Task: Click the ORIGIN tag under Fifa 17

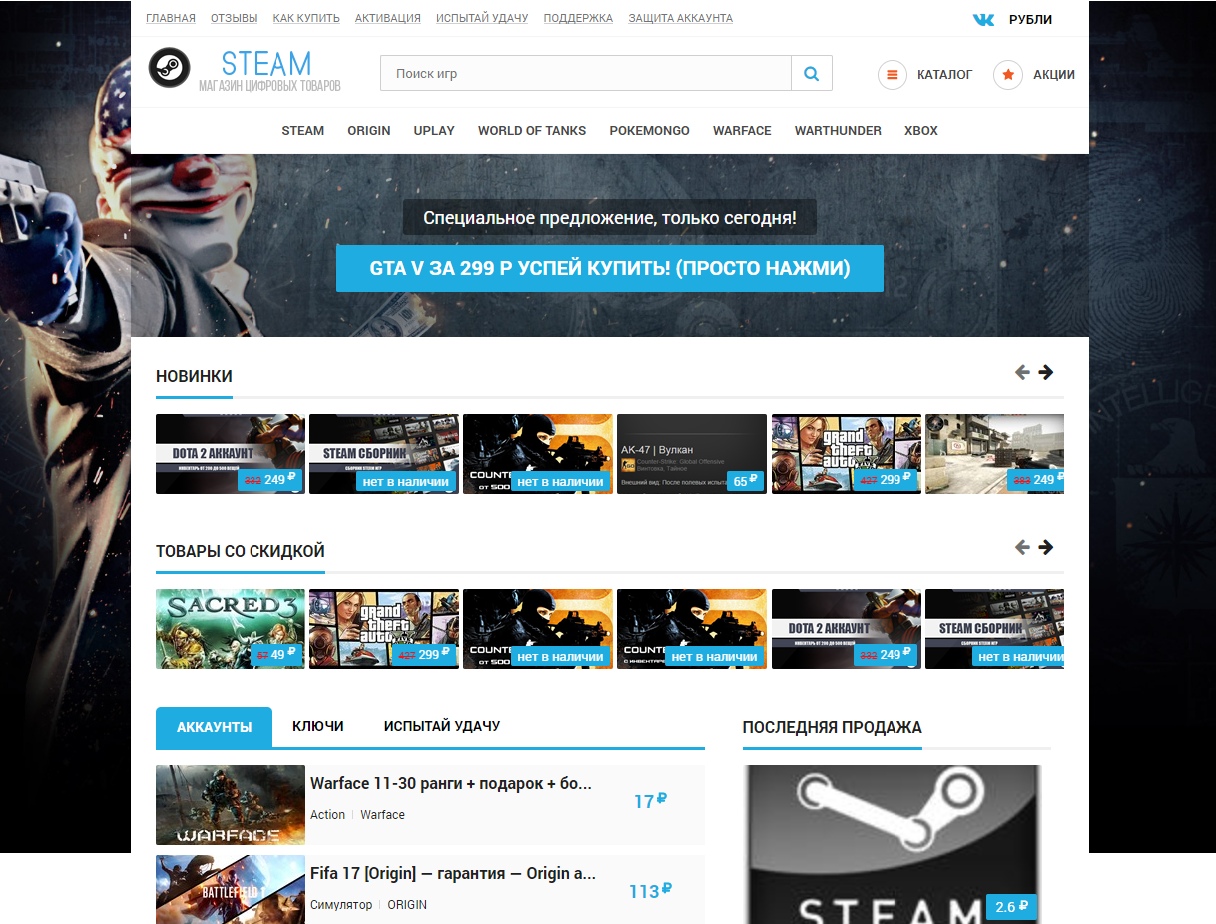Action: 407,905
